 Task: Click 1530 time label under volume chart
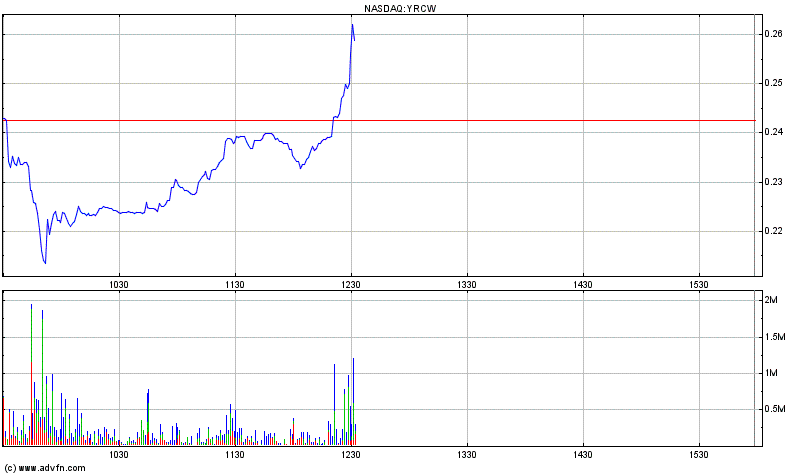(698, 455)
